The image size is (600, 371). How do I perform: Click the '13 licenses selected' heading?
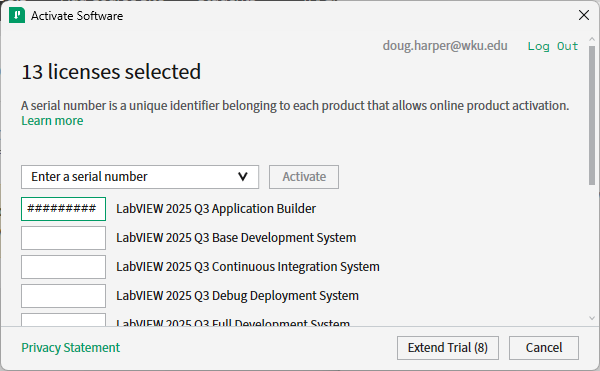click(x=111, y=72)
